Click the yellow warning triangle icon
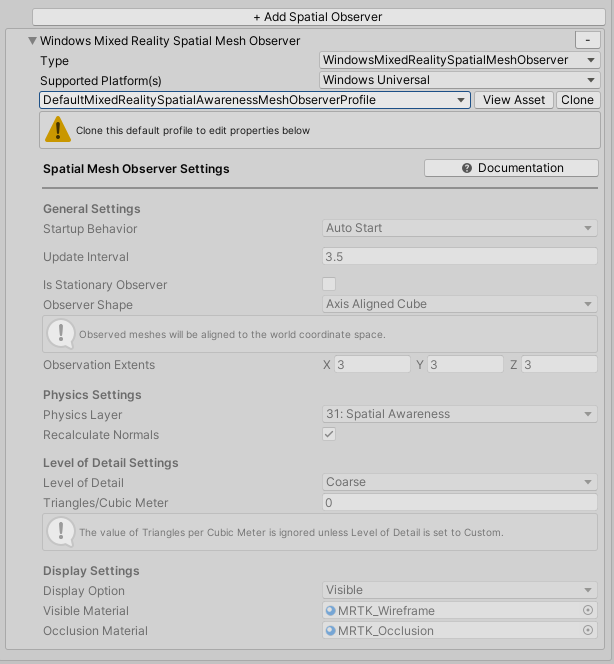Viewport: 614px width, 664px height. click(61, 130)
